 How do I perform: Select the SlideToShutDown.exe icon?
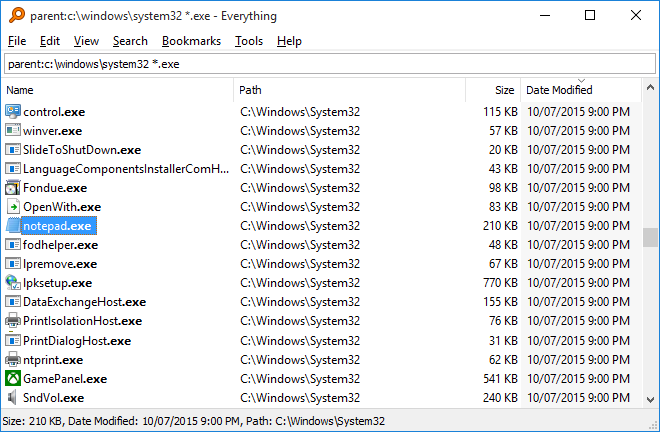[x=13, y=149]
